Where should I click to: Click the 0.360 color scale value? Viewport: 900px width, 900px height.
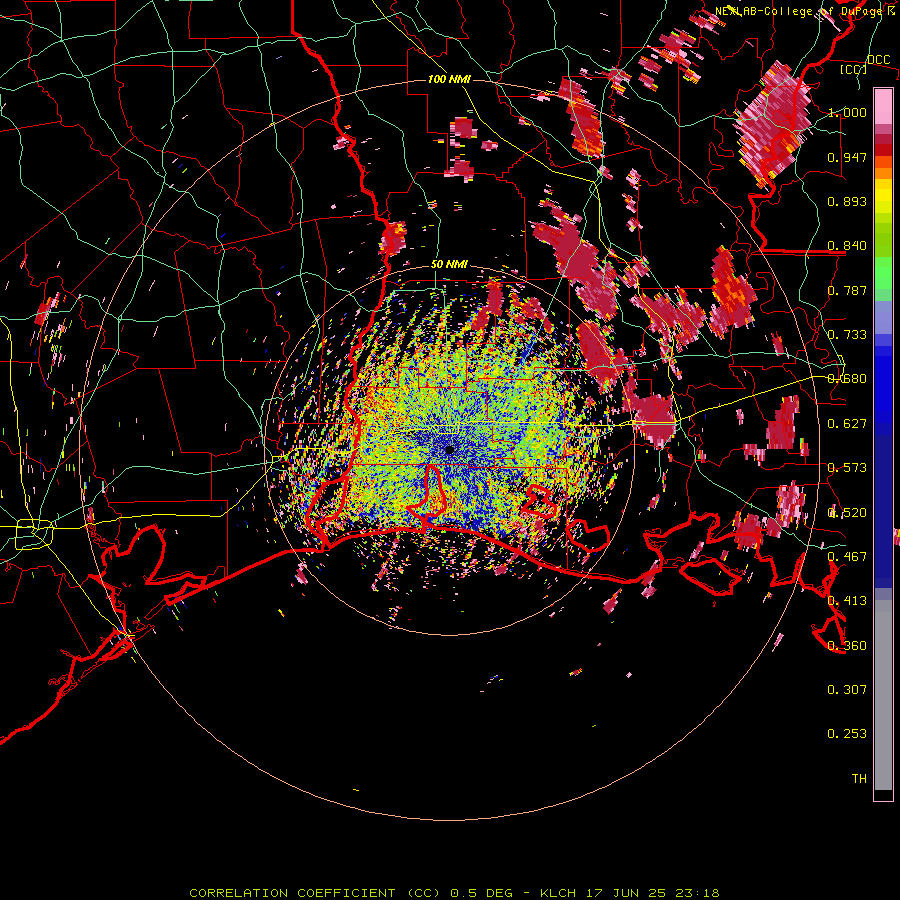(847, 646)
